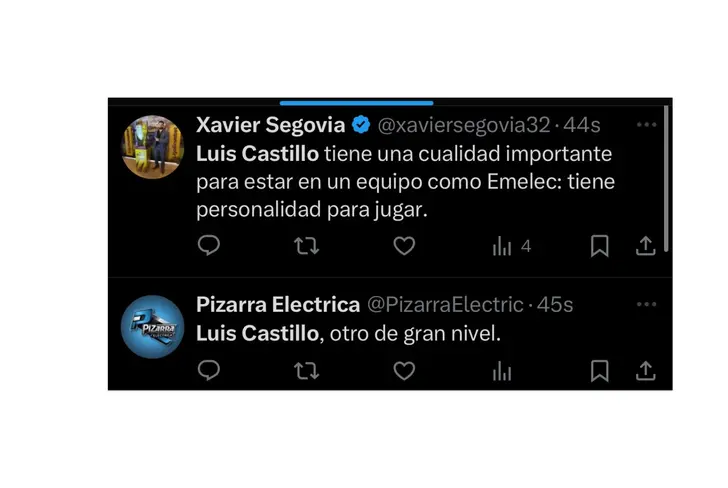The height and width of the screenshot is (488, 728).
Task: Retweet Pizarra Electrica's post
Action: pyautogui.click(x=306, y=371)
